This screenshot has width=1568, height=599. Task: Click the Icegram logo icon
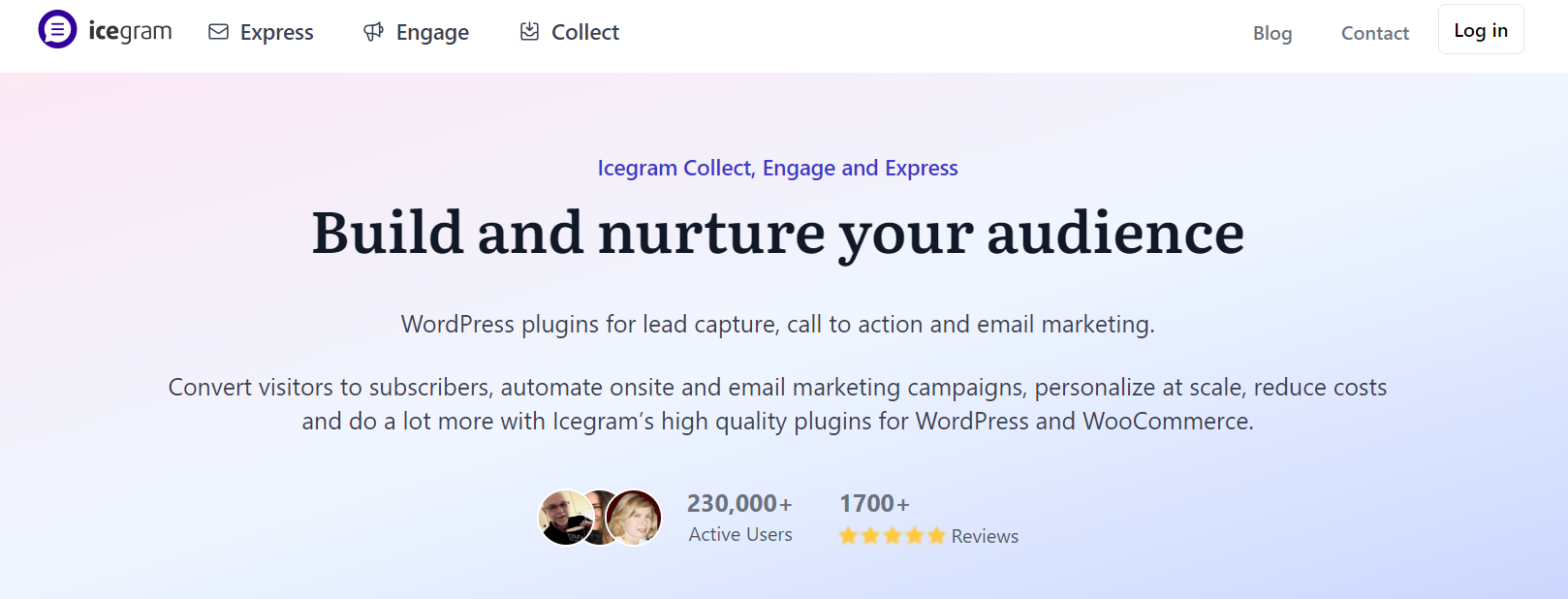point(57,28)
